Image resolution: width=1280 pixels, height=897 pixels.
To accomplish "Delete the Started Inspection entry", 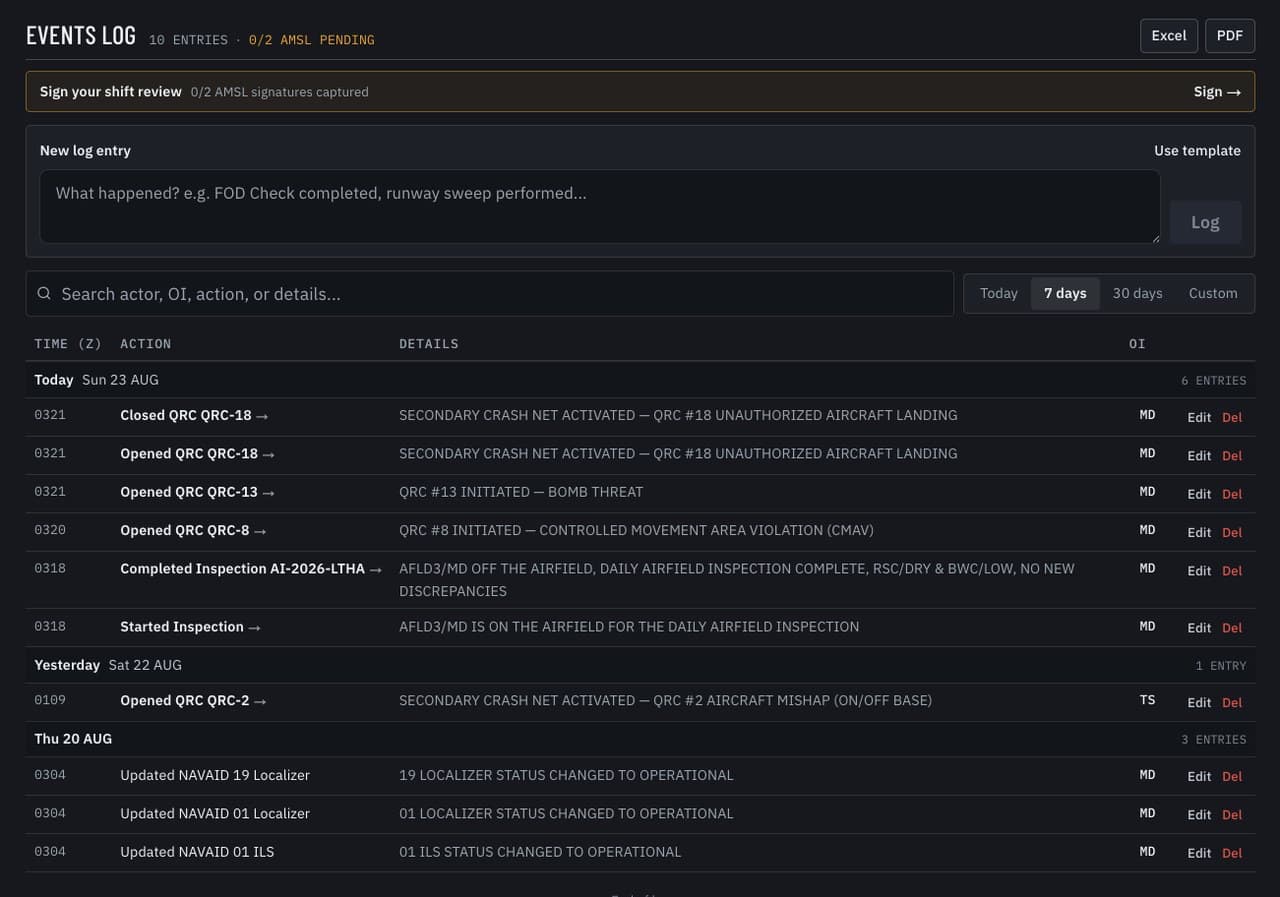I will coord(1232,628).
